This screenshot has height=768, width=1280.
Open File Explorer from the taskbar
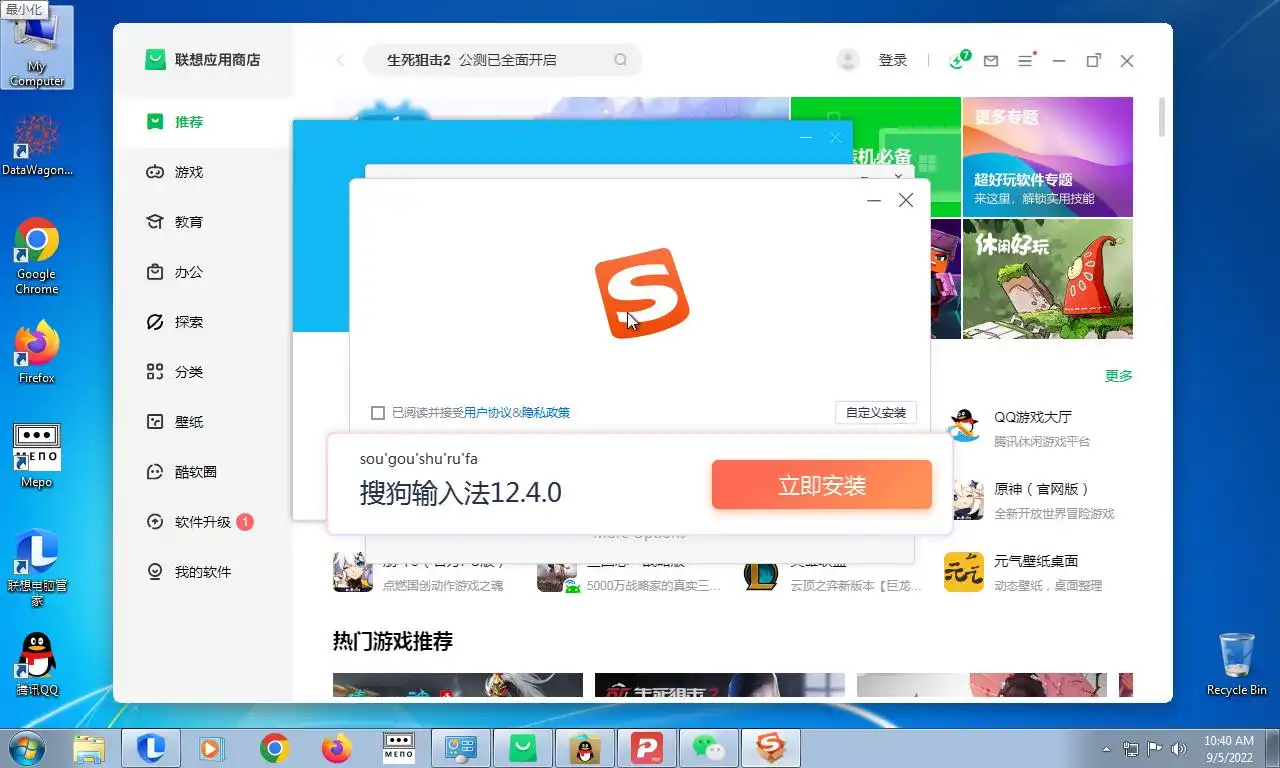[89, 748]
